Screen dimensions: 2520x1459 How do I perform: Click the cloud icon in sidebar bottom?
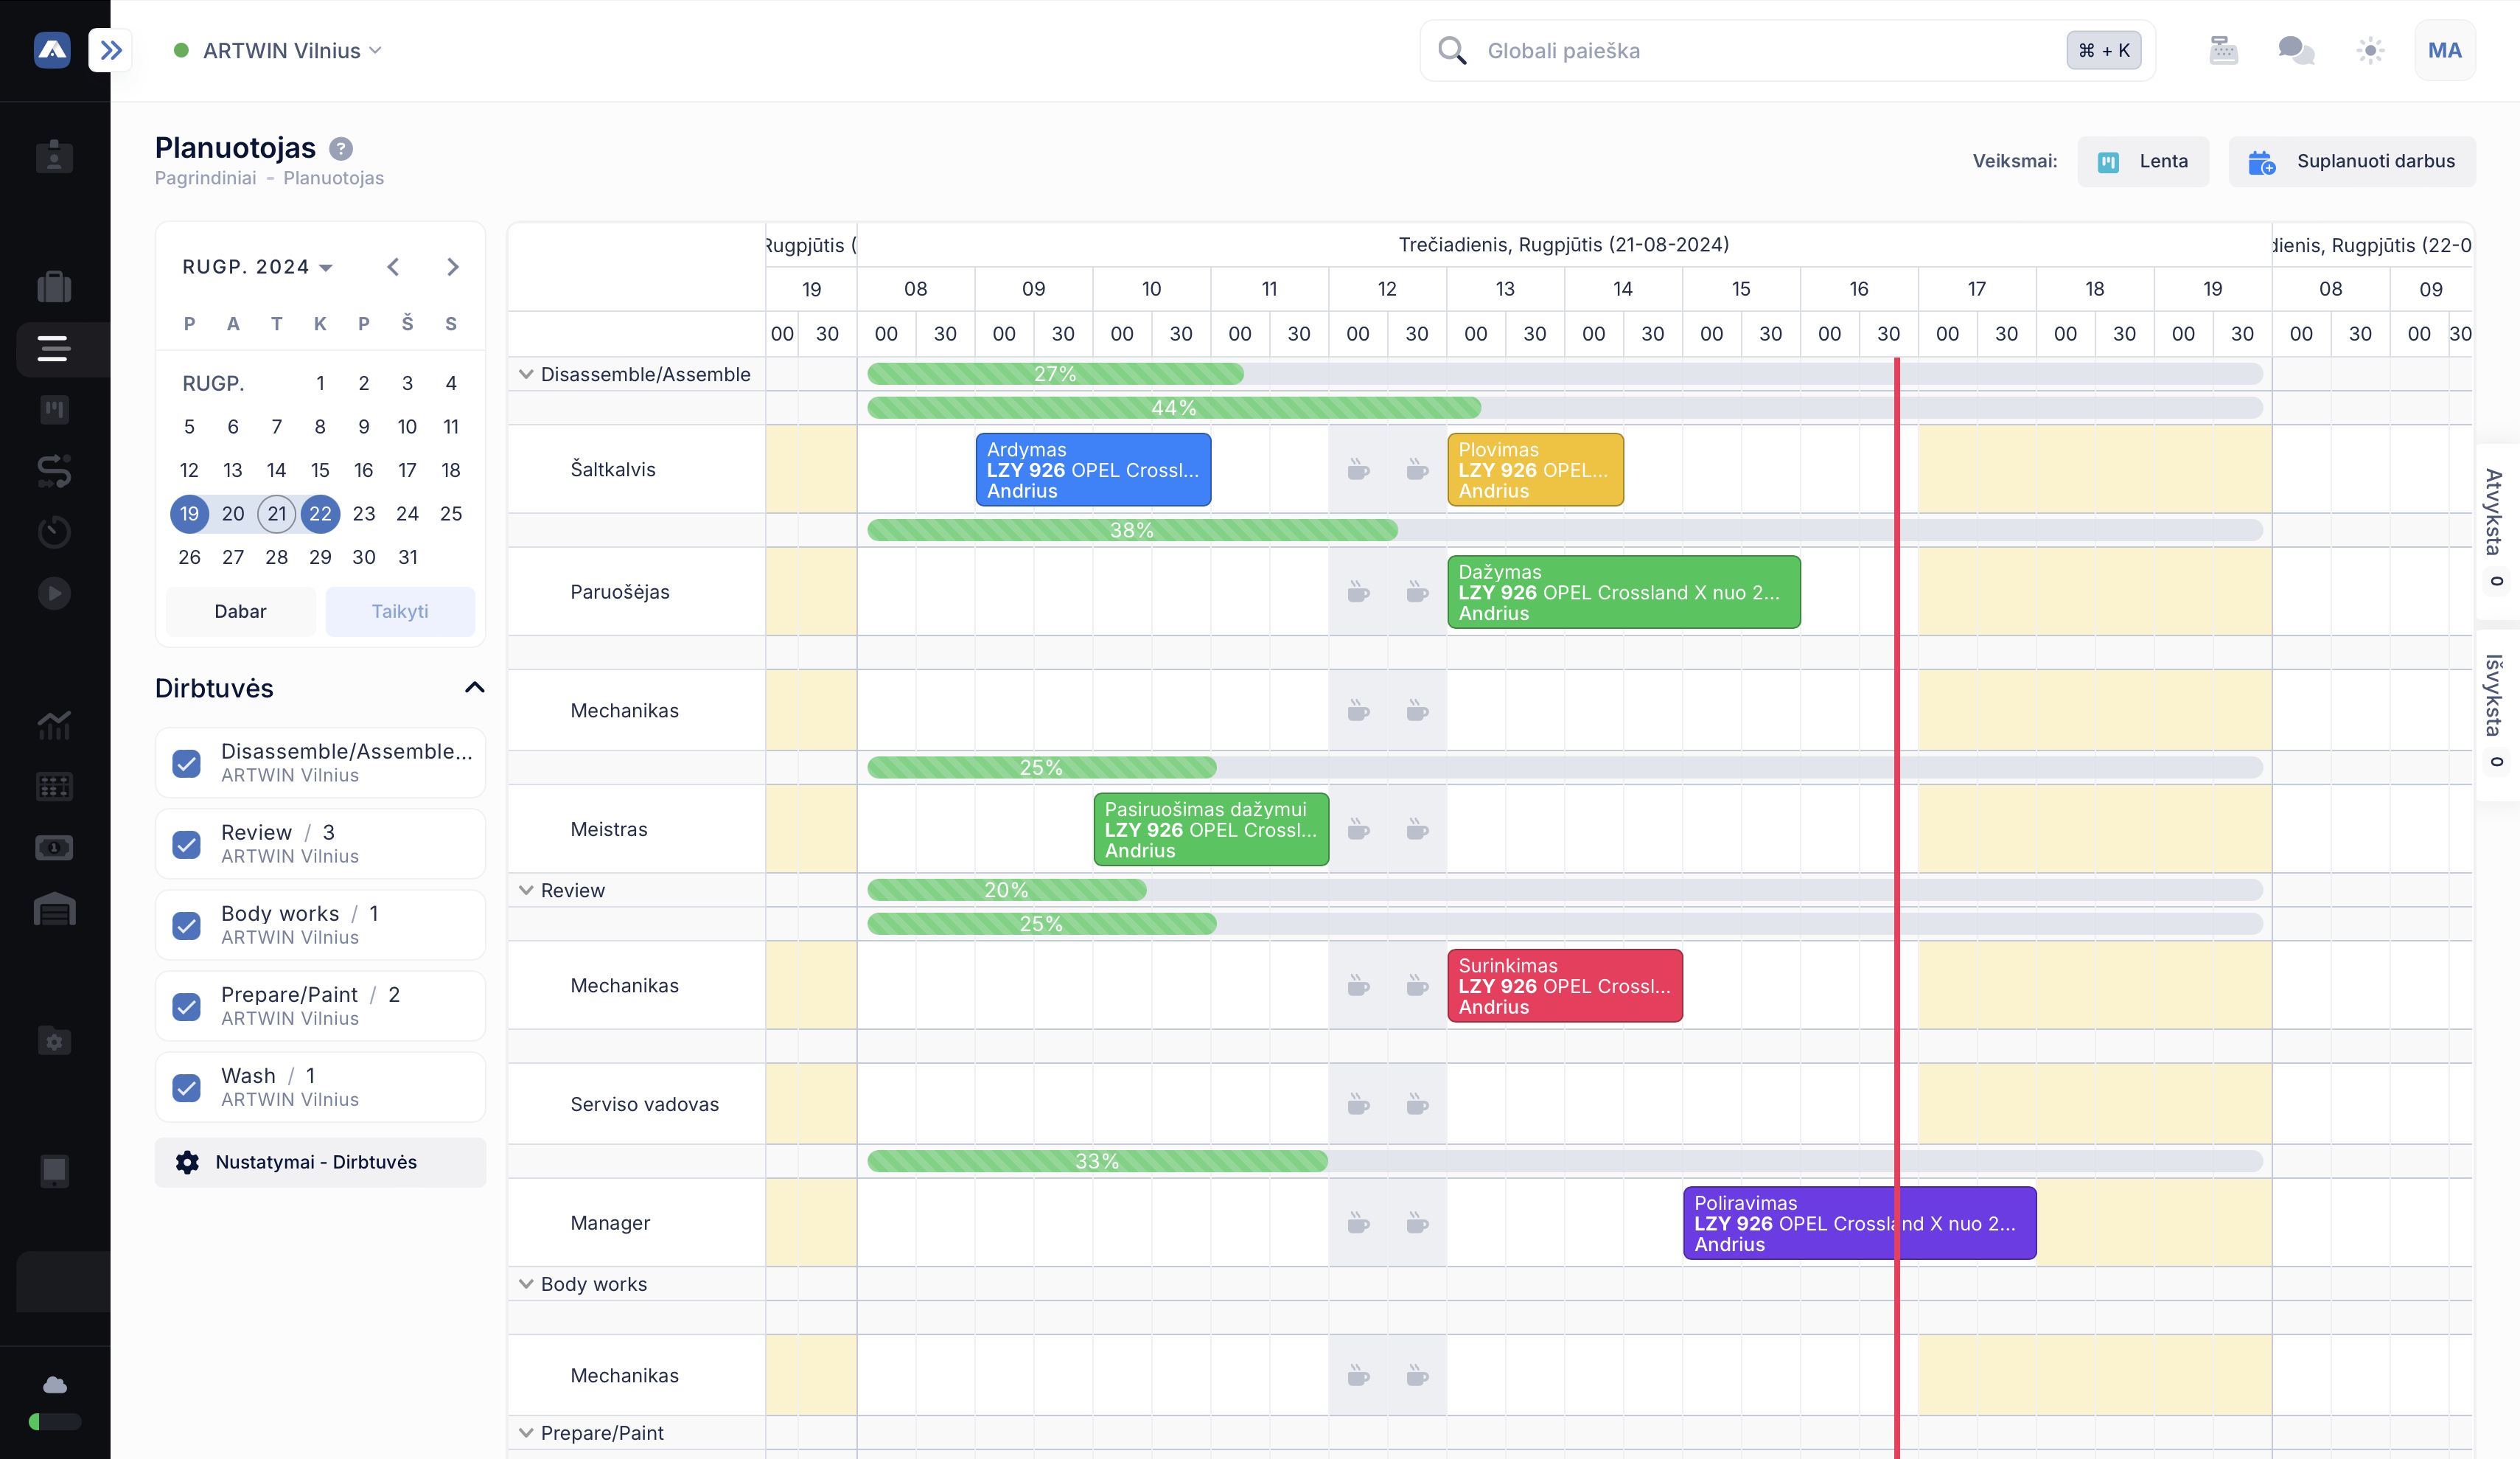(x=54, y=1385)
